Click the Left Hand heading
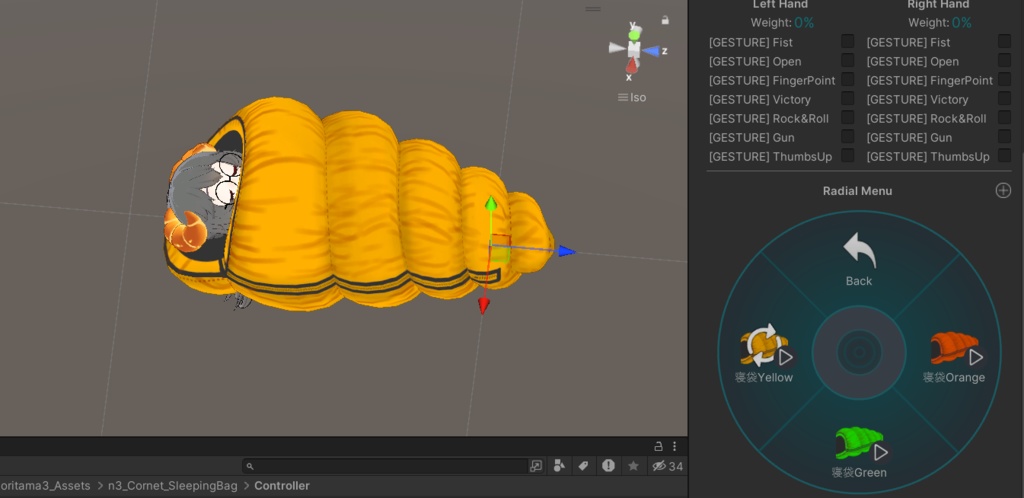Screen dimensions: 1024x498 point(780,5)
